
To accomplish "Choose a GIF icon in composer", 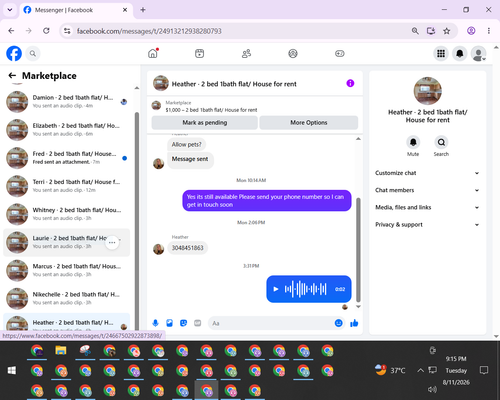I will (197, 323).
